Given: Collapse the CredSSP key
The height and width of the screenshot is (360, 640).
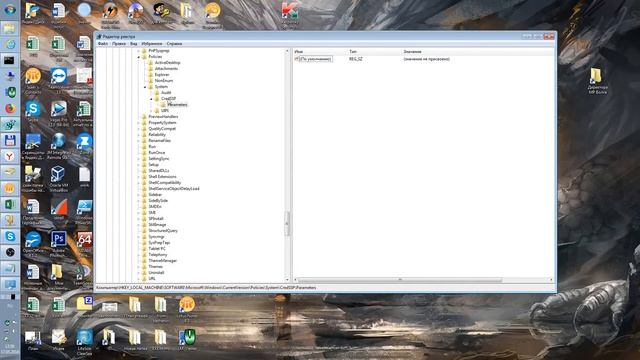Looking at the screenshot, I should [151, 99].
